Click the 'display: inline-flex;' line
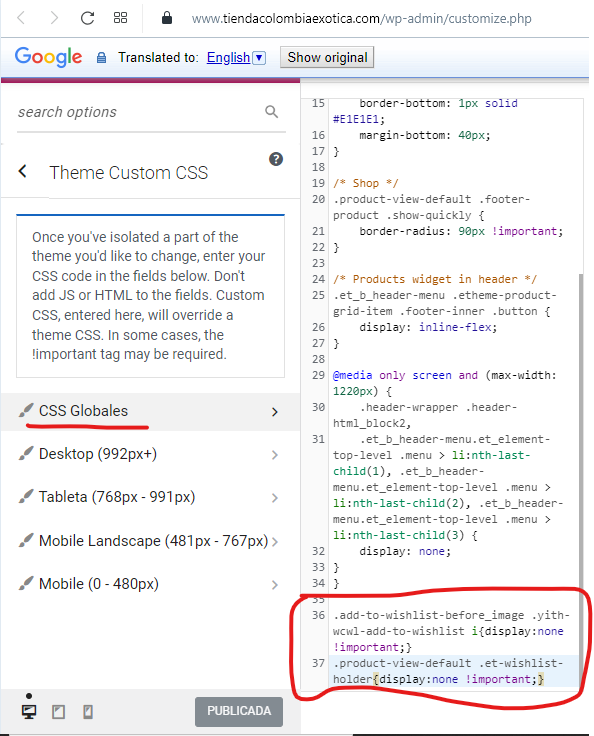The image size is (594, 736). point(428,327)
